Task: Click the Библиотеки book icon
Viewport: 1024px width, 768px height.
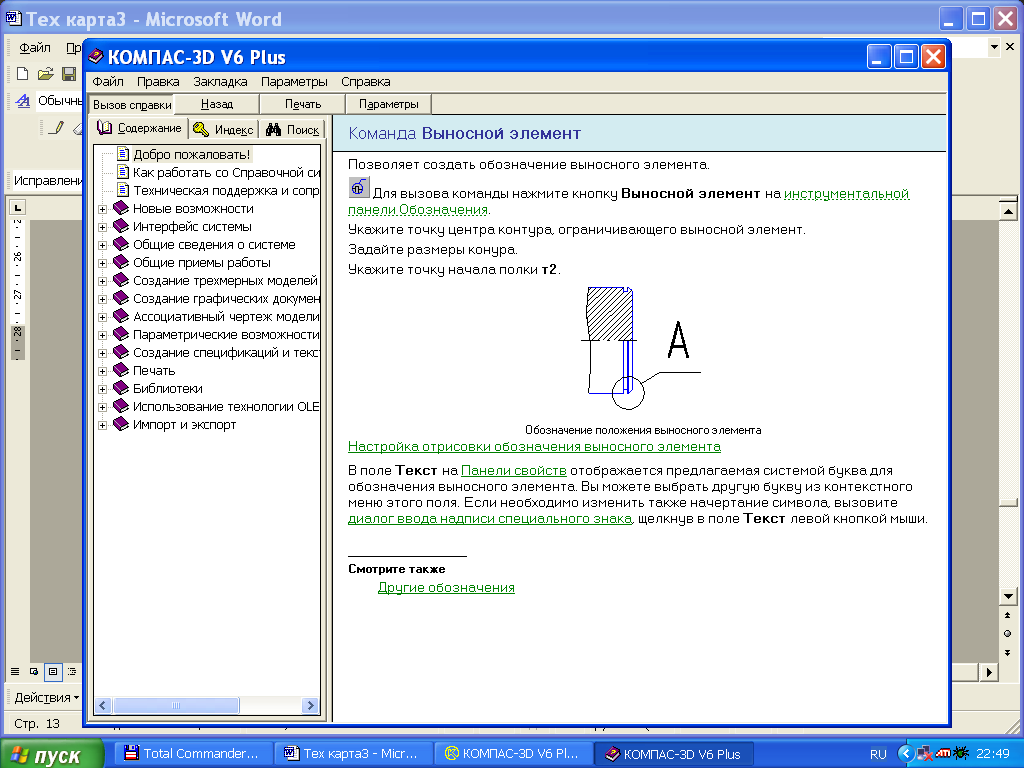Action: point(121,389)
